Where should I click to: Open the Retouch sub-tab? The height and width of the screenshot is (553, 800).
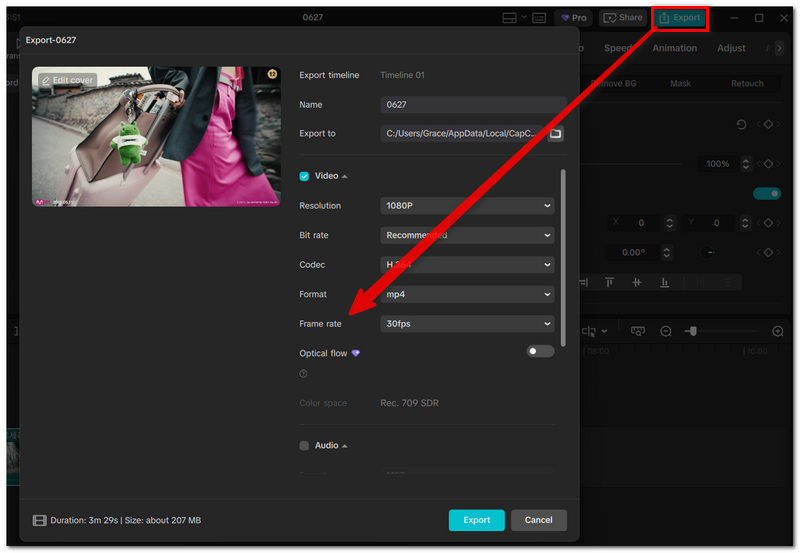747,84
